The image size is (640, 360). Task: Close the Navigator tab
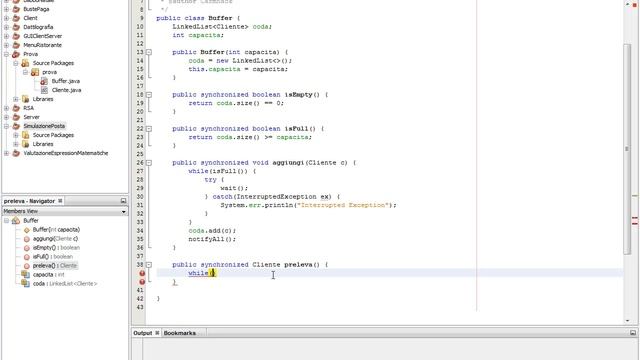click(x=60, y=201)
